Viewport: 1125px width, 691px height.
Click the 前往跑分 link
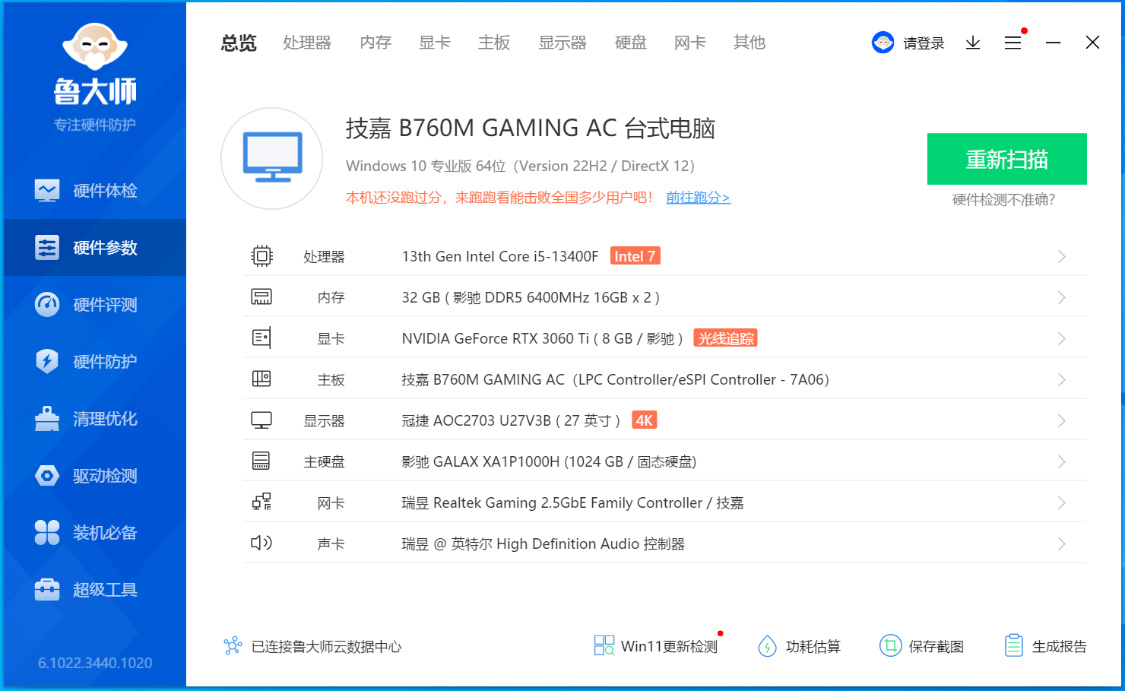pyautogui.click(x=698, y=197)
